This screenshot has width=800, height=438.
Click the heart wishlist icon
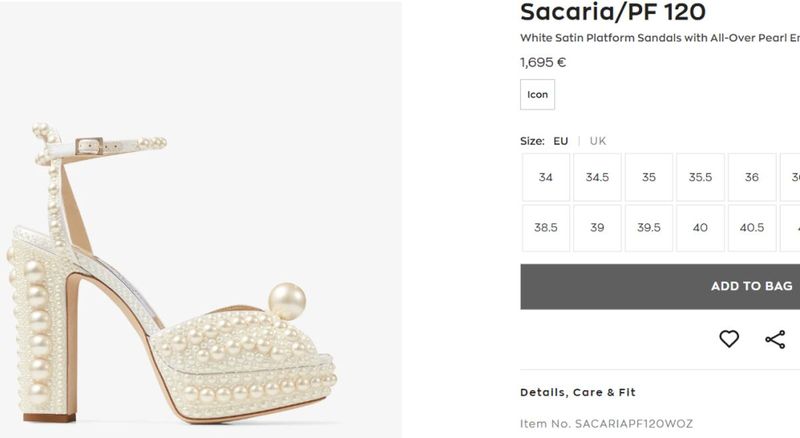tap(729, 339)
